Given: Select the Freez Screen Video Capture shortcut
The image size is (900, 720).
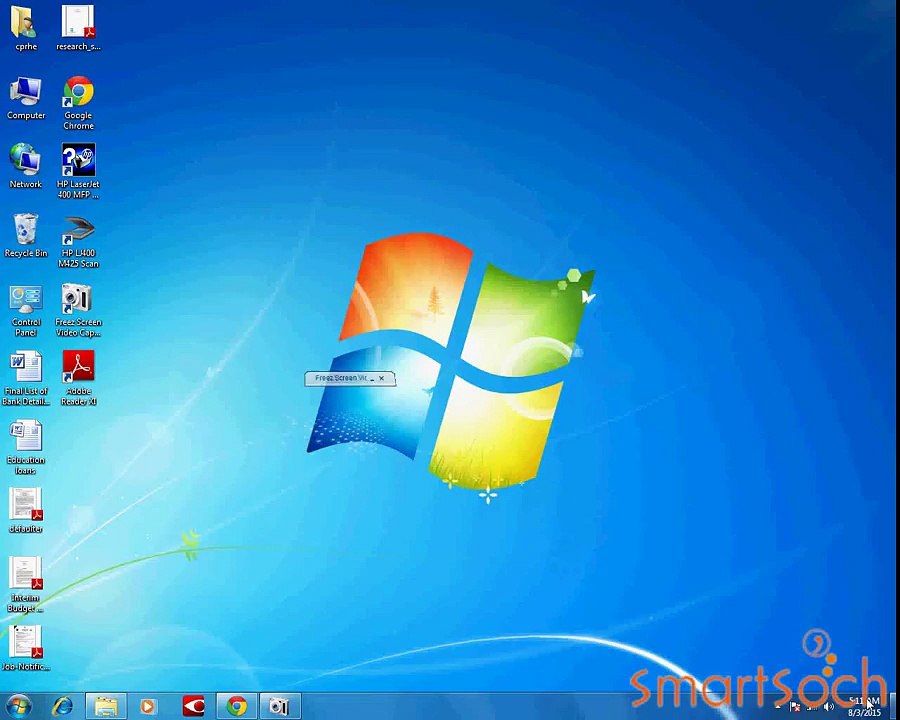Looking at the screenshot, I should 78,310.
